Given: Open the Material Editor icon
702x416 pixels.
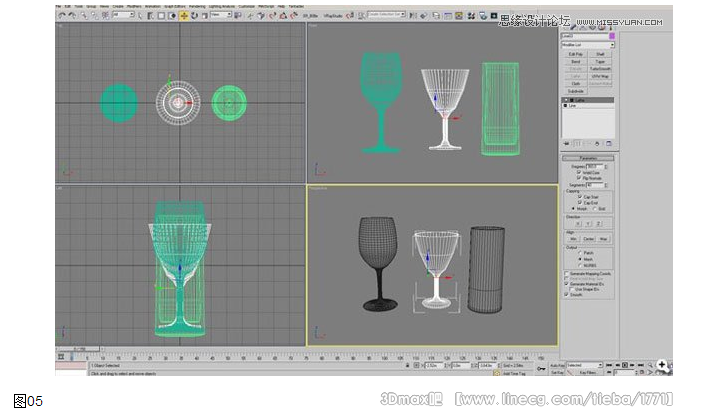Looking at the screenshot, I should pos(471,16).
